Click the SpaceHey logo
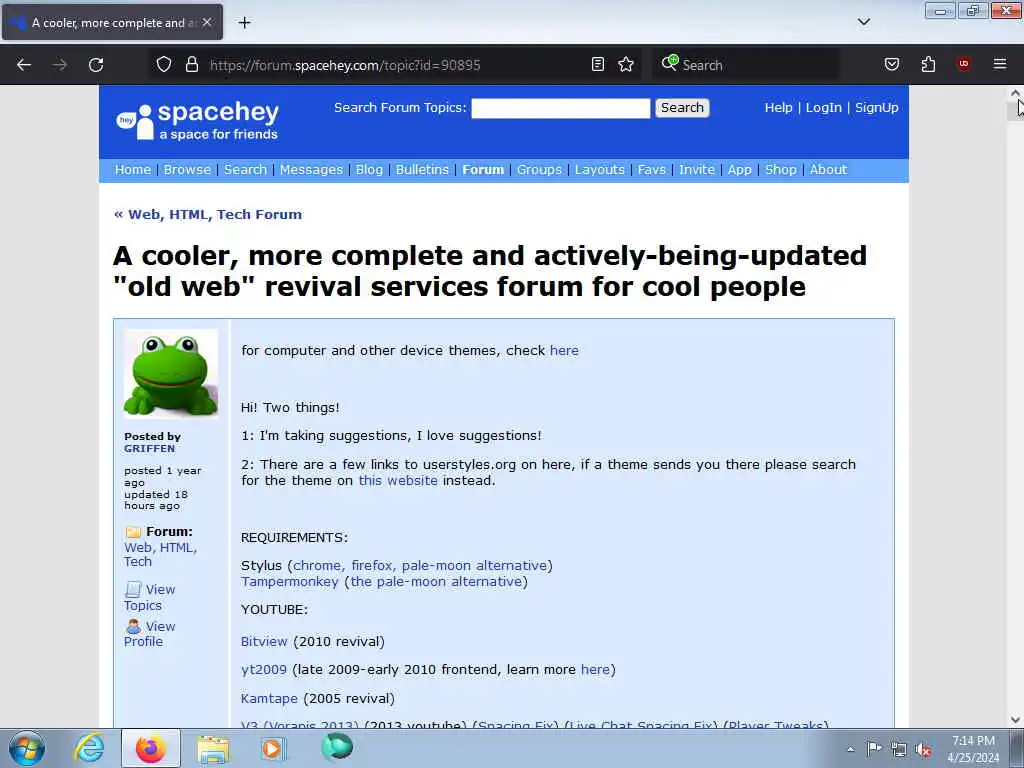 pos(197,121)
